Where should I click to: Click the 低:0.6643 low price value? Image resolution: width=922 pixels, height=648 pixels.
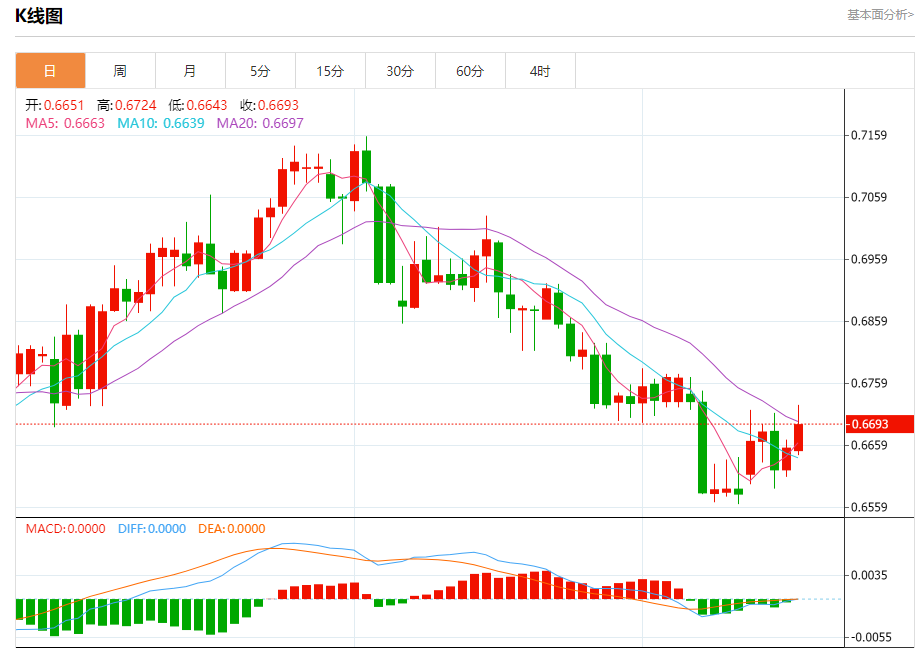click(x=198, y=105)
